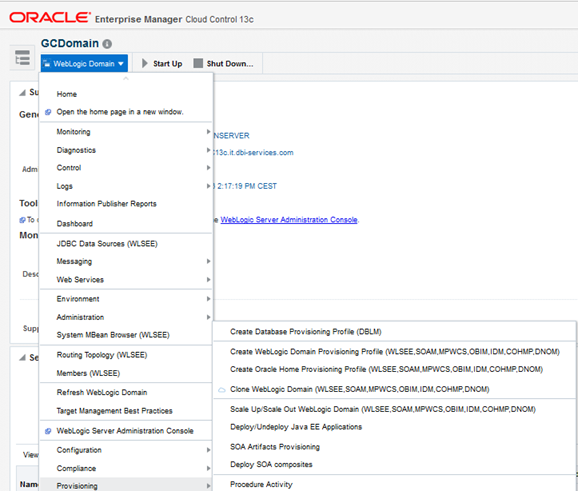The height and width of the screenshot is (491, 578).
Task: Click the 2:17:19 PM CEST timestamp link
Action: point(245,186)
